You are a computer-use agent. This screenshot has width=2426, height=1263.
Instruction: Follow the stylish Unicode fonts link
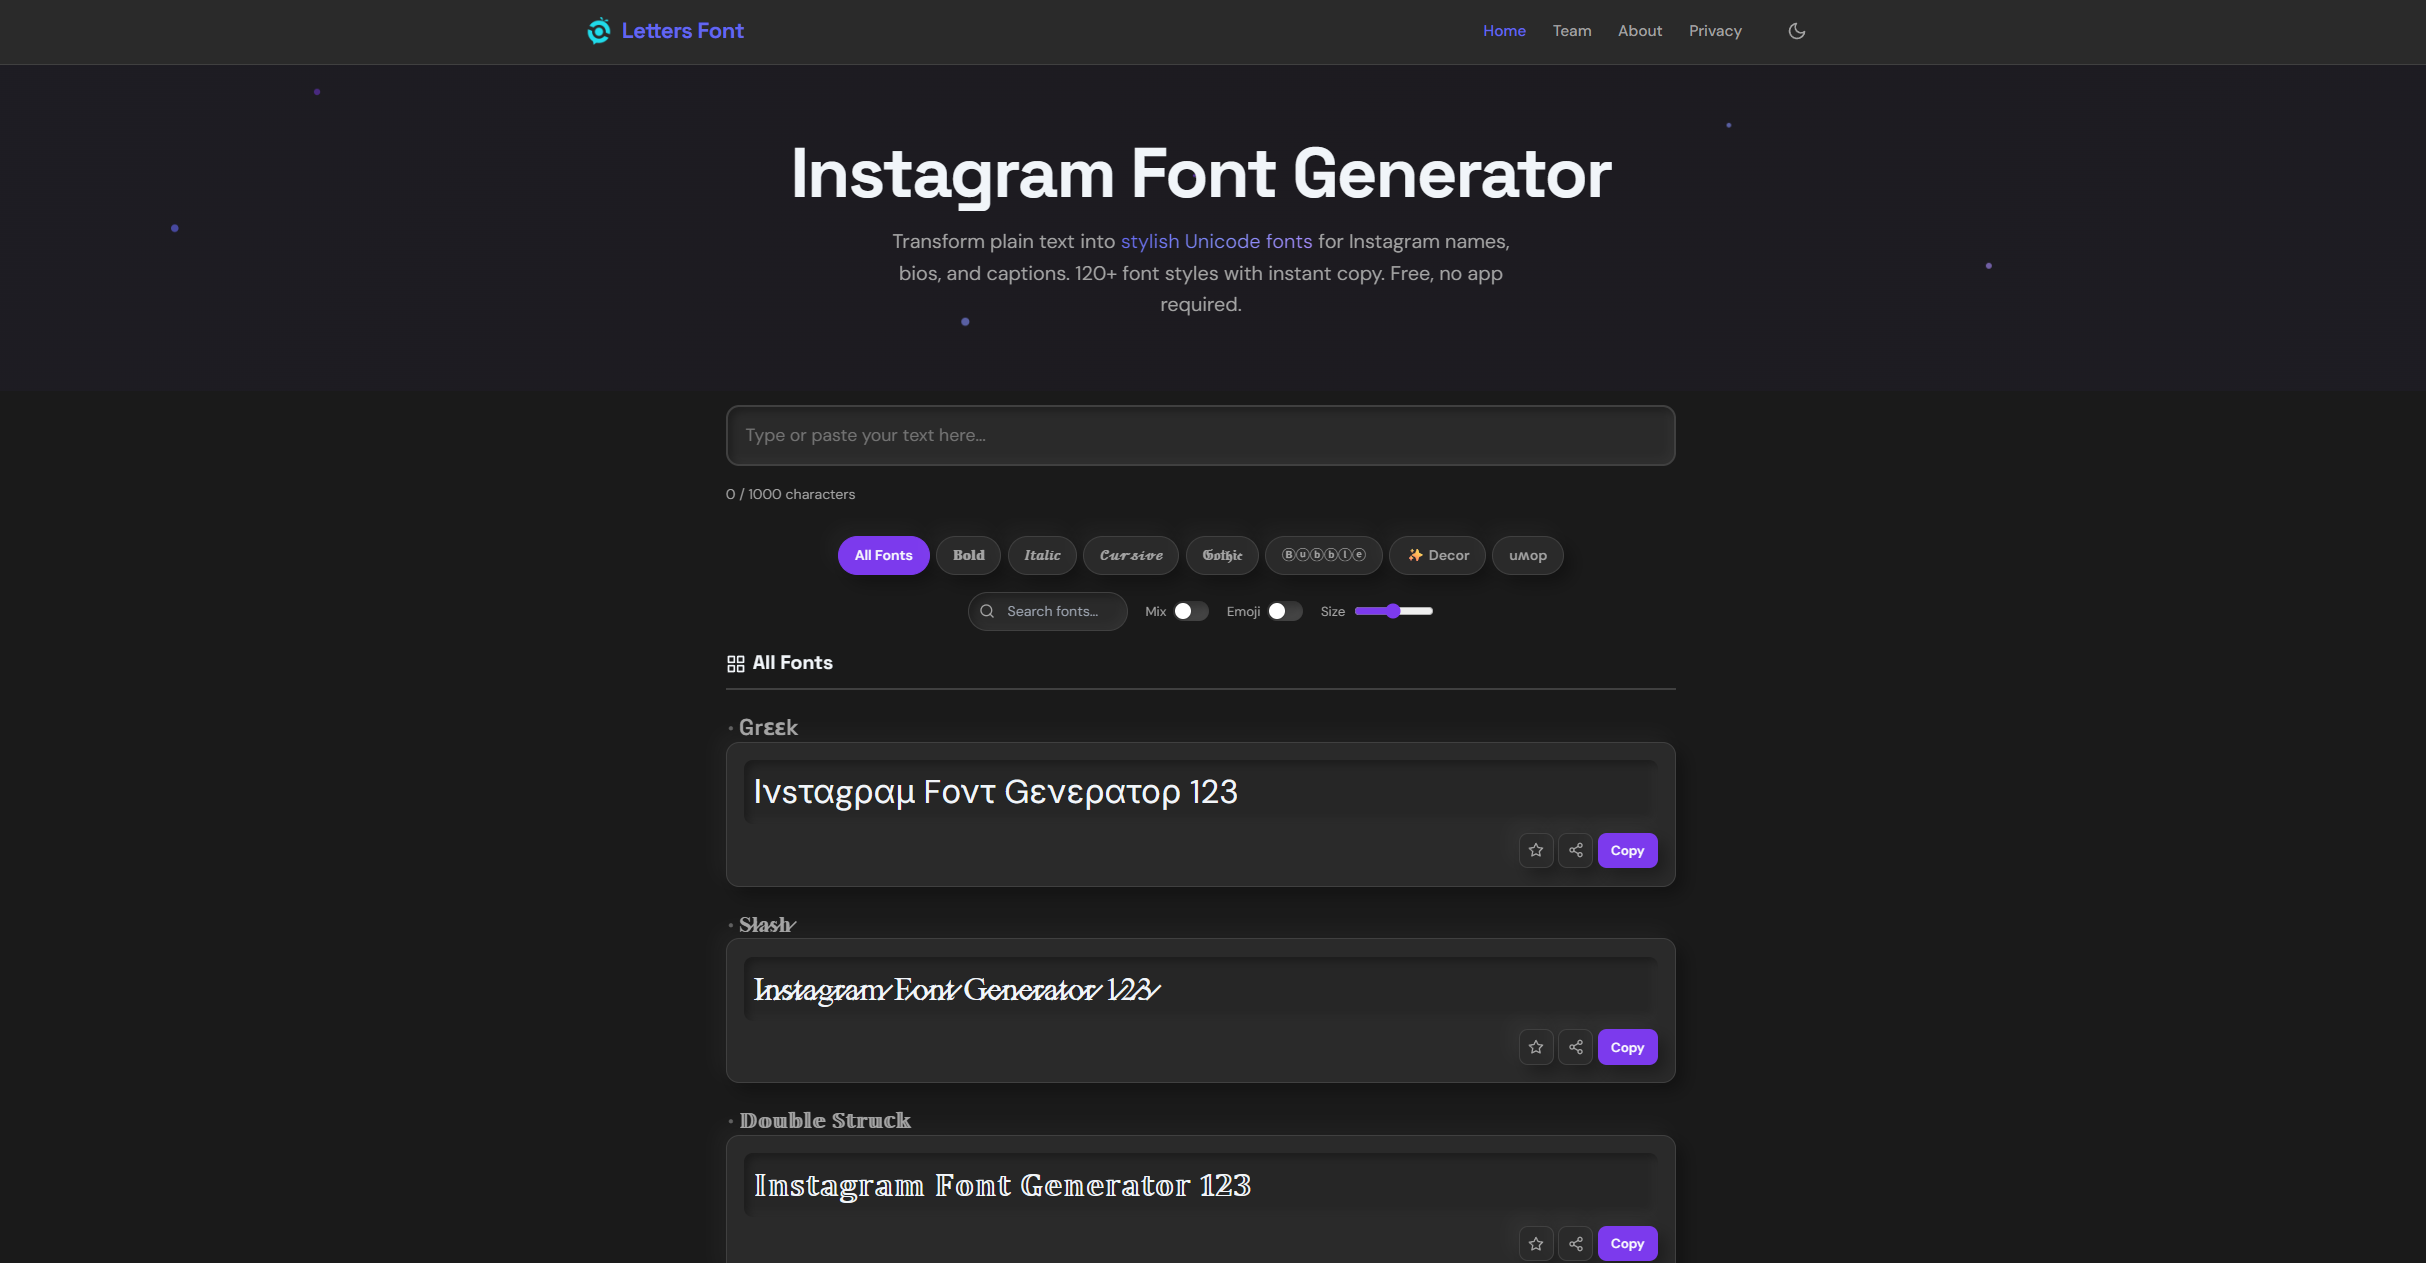click(1216, 241)
